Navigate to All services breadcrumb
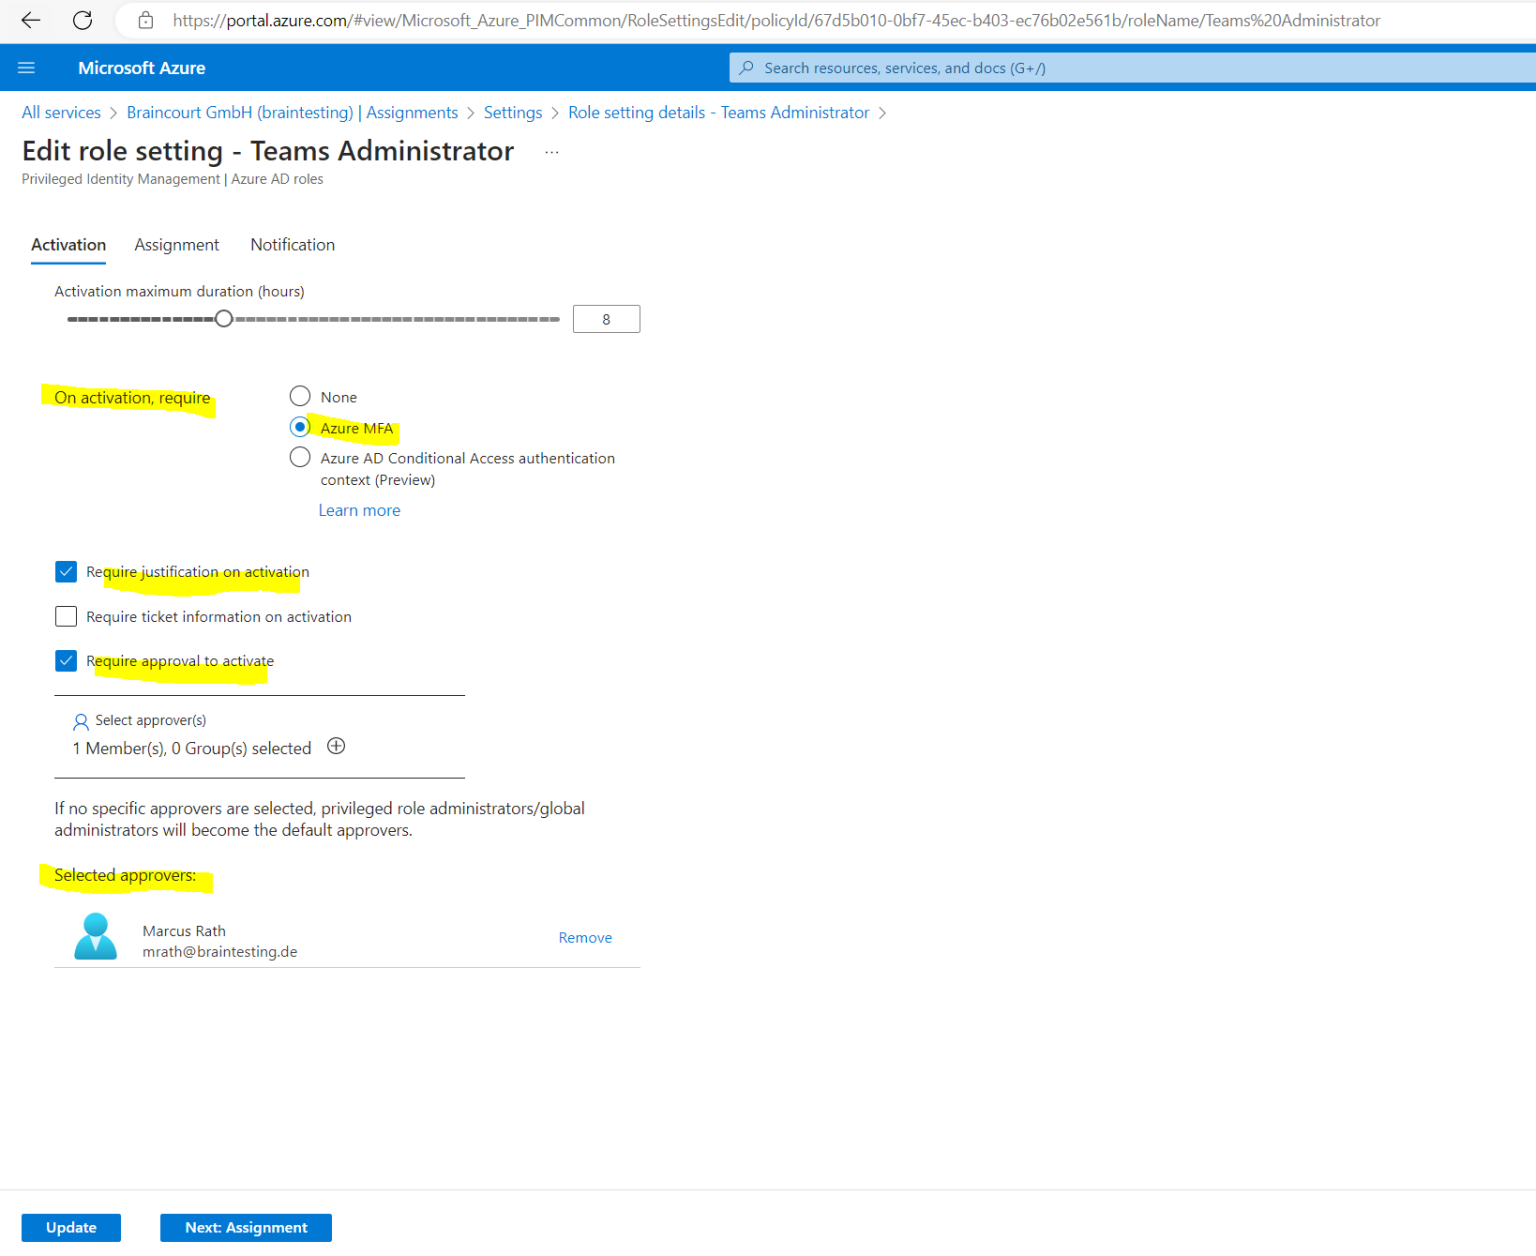The width and height of the screenshot is (1536, 1256). pyautogui.click(x=60, y=112)
